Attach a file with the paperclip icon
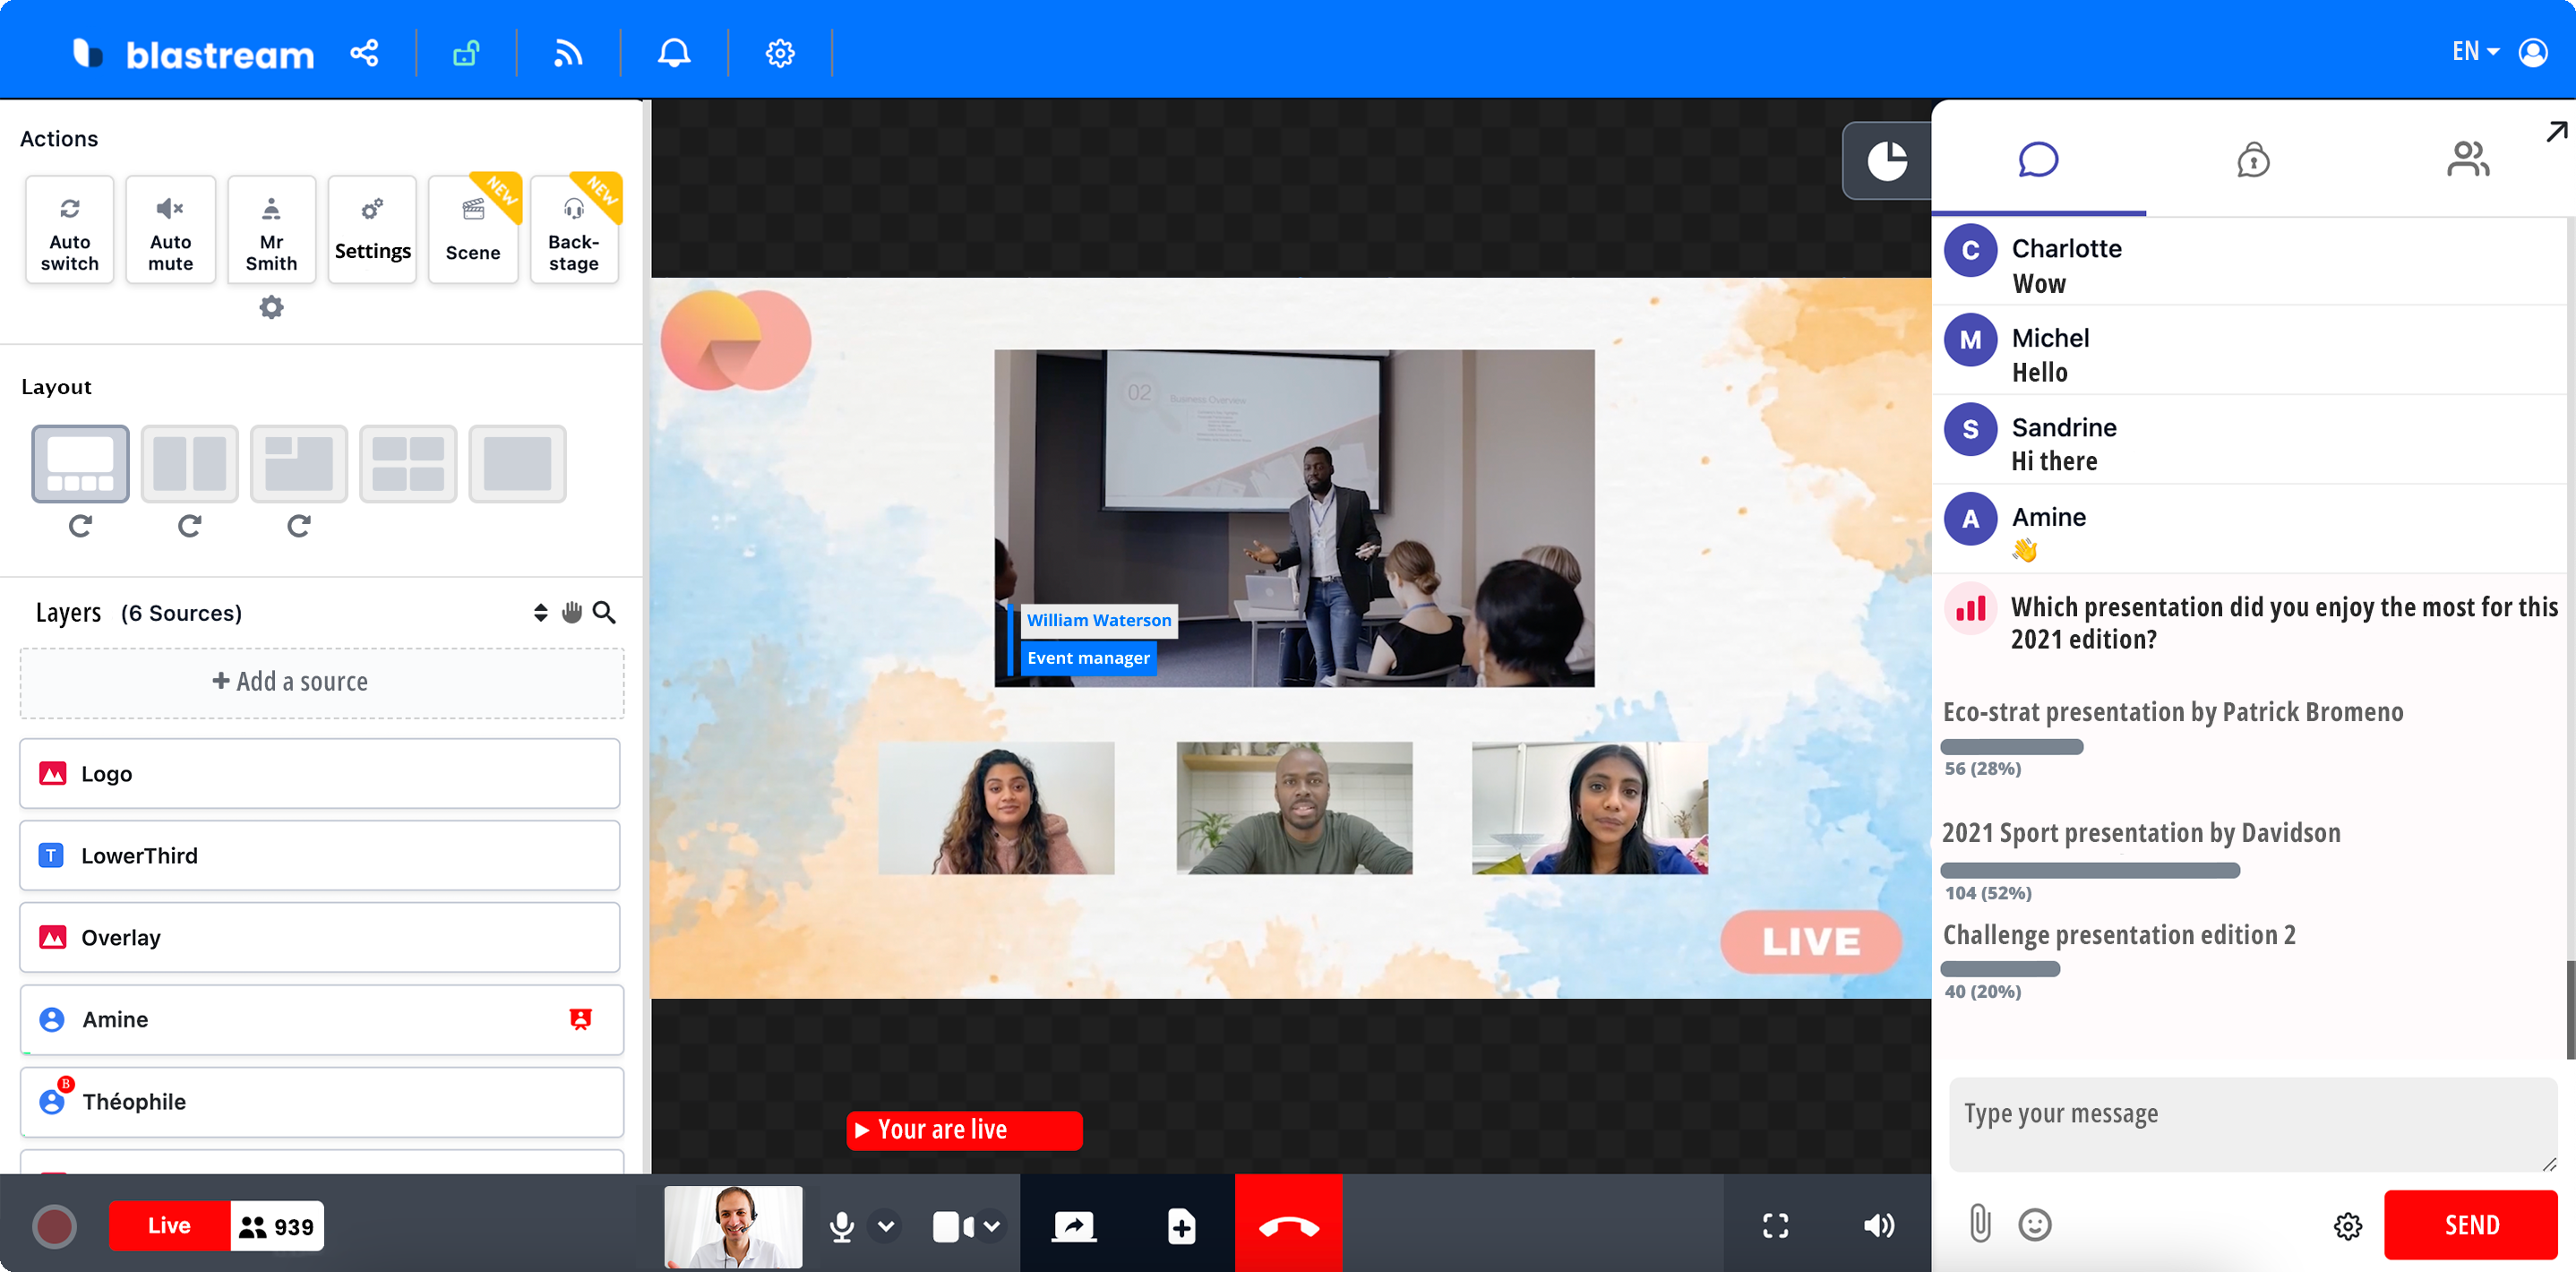Screen dimensions: 2576x1272 click(x=1981, y=1224)
